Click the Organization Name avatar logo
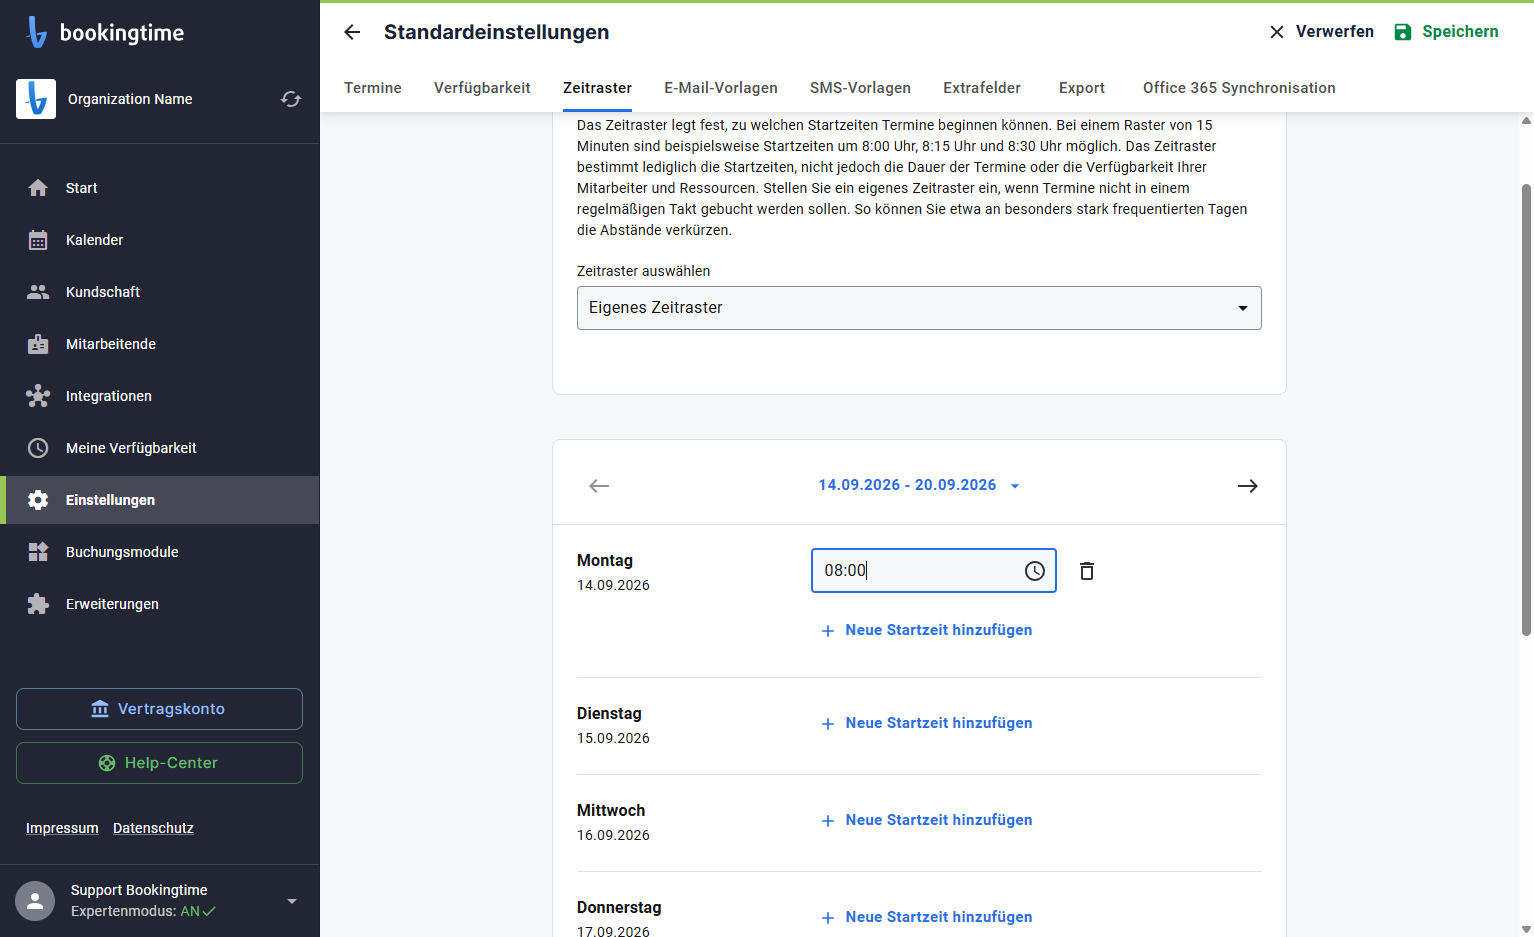1534x937 pixels. pyautogui.click(x=36, y=99)
